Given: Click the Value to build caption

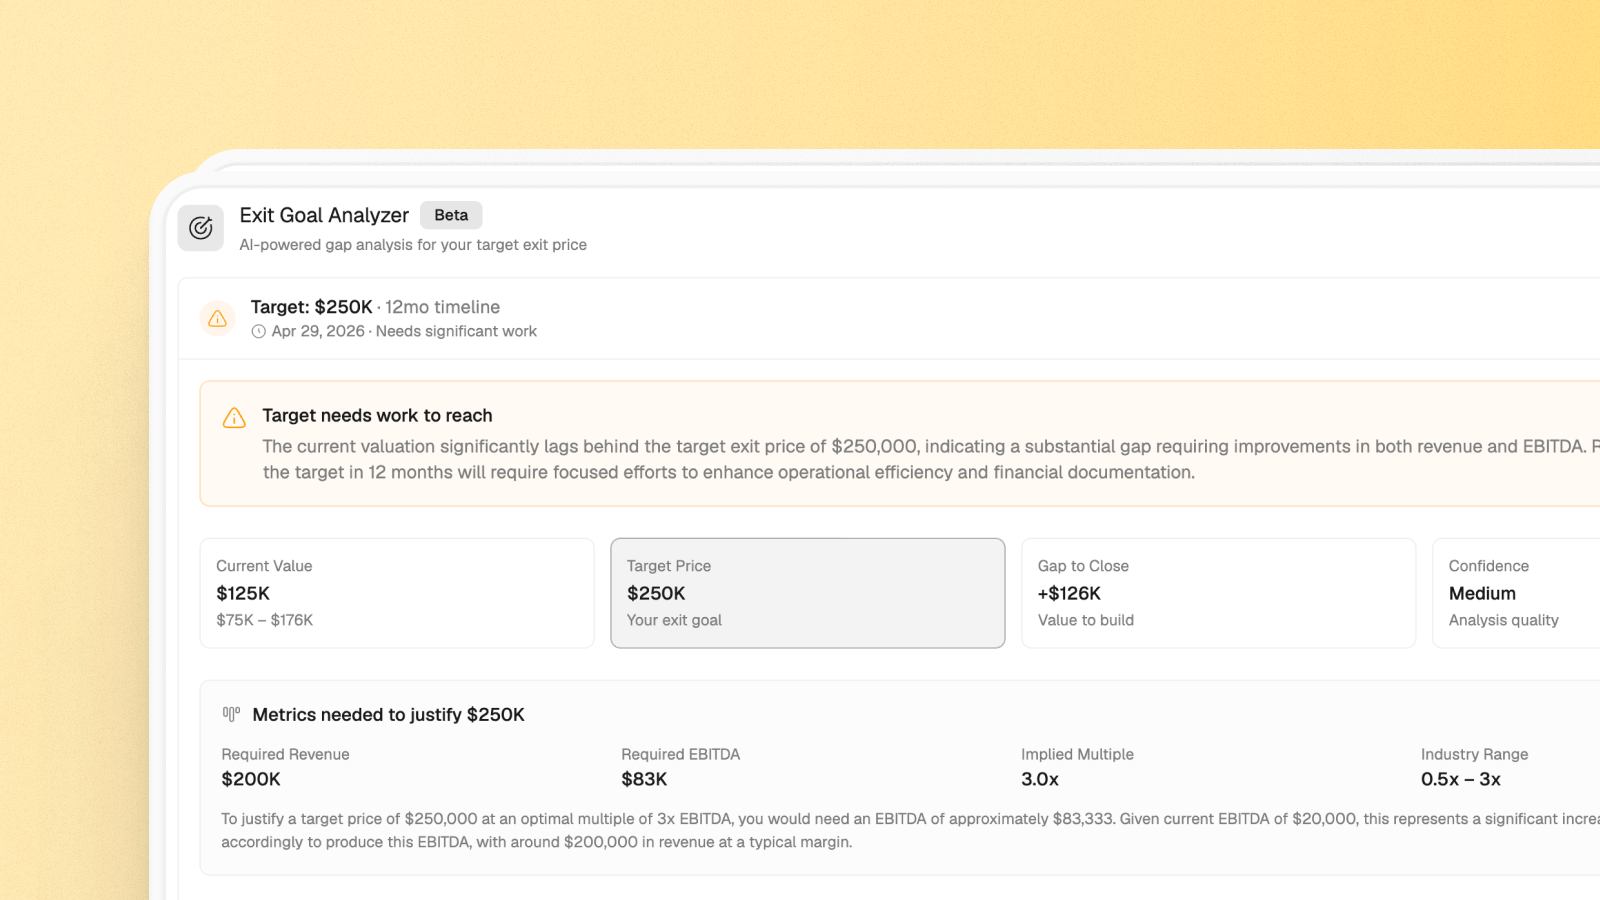Looking at the screenshot, I should tap(1086, 620).
